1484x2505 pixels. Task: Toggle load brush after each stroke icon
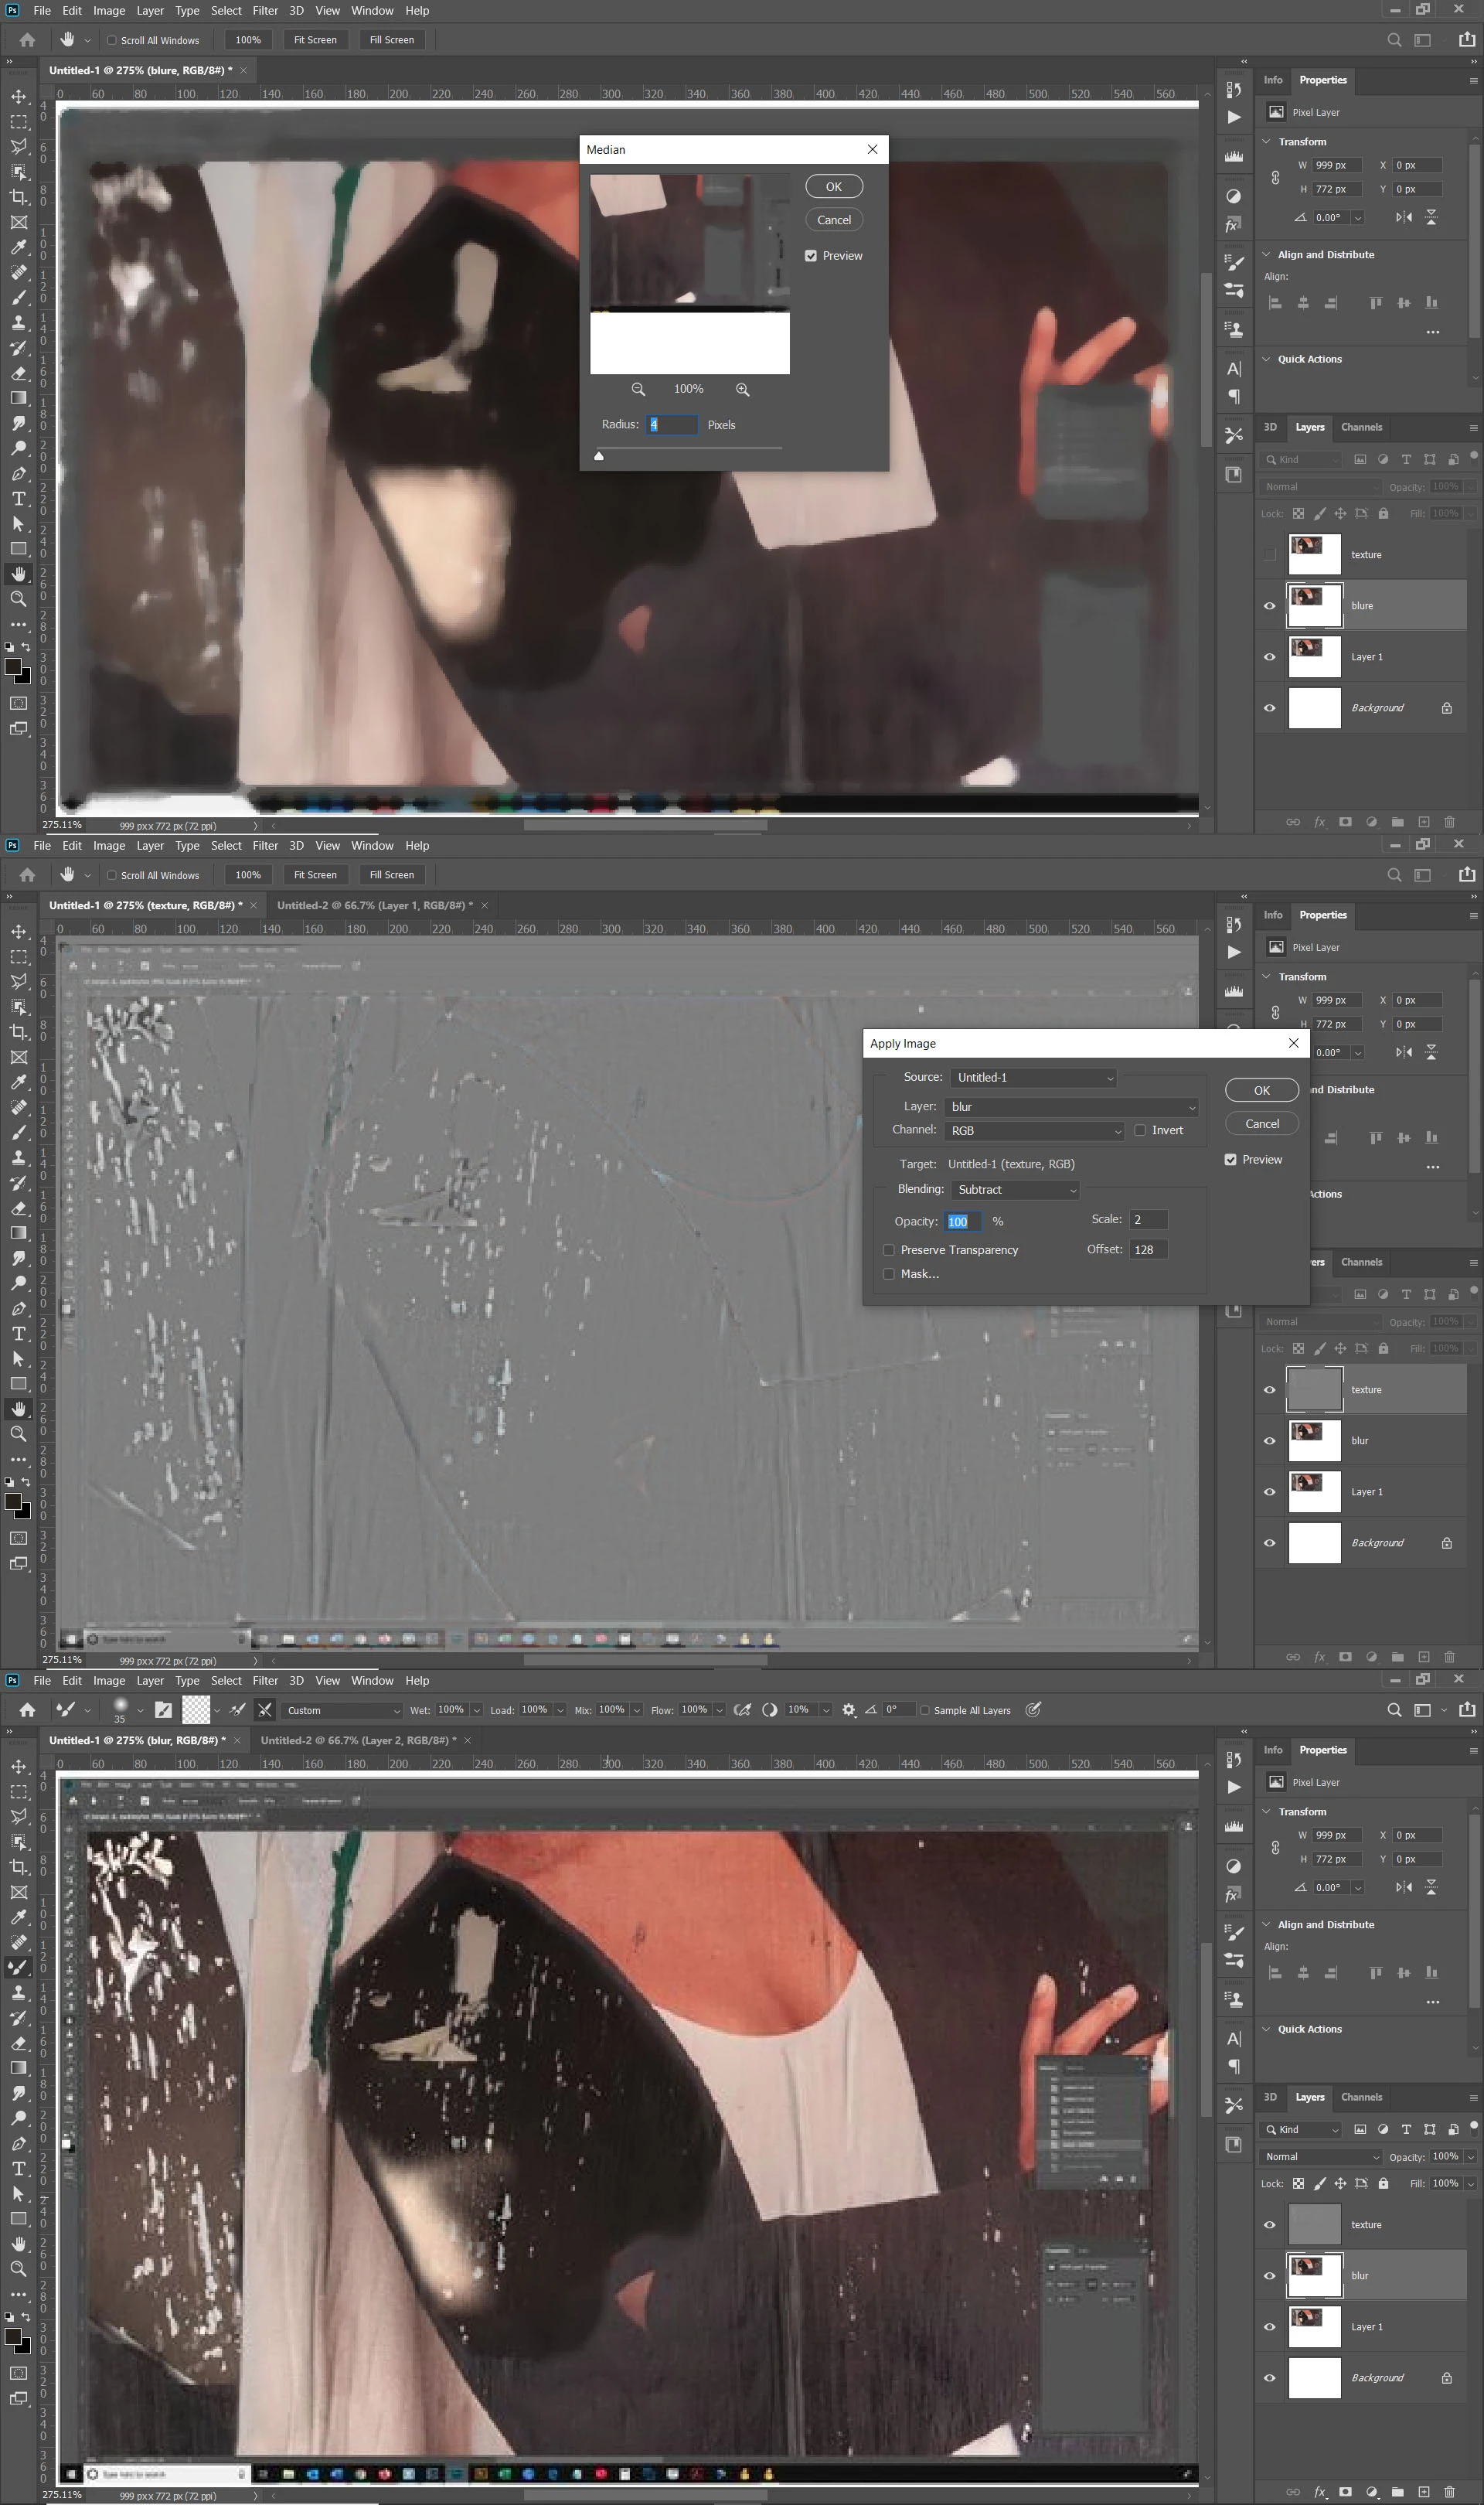click(x=238, y=1710)
